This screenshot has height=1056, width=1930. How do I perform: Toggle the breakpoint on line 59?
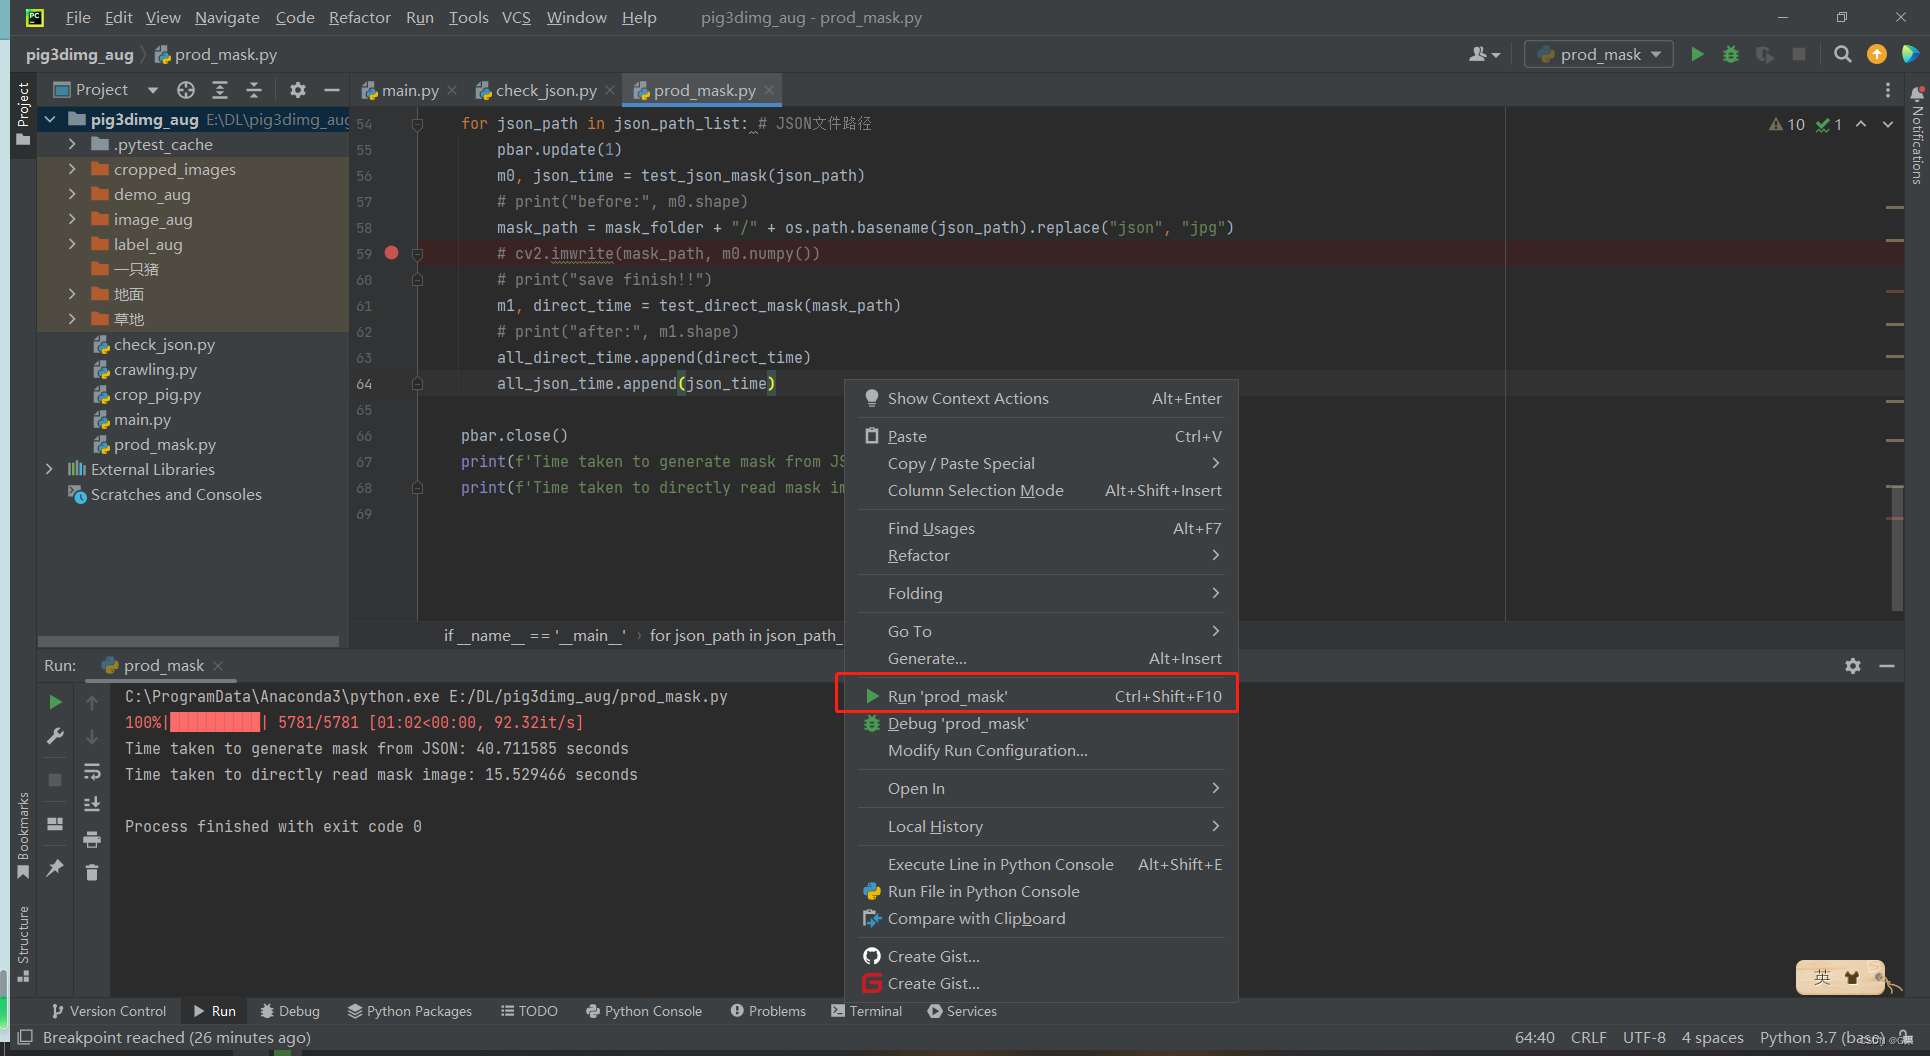(x=391, y=253)
